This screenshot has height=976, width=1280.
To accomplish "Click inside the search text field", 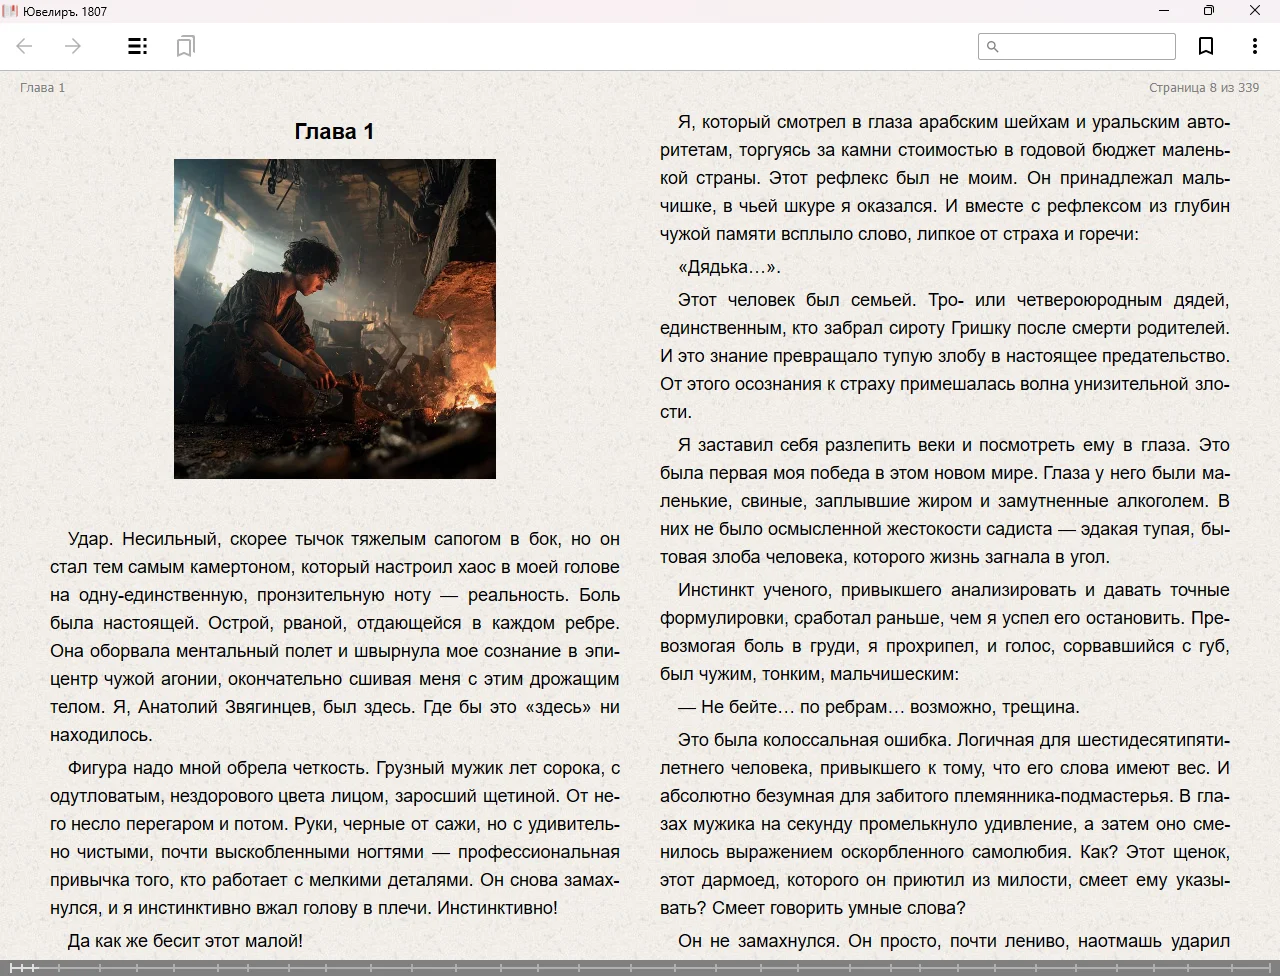I will [1086, 46].
